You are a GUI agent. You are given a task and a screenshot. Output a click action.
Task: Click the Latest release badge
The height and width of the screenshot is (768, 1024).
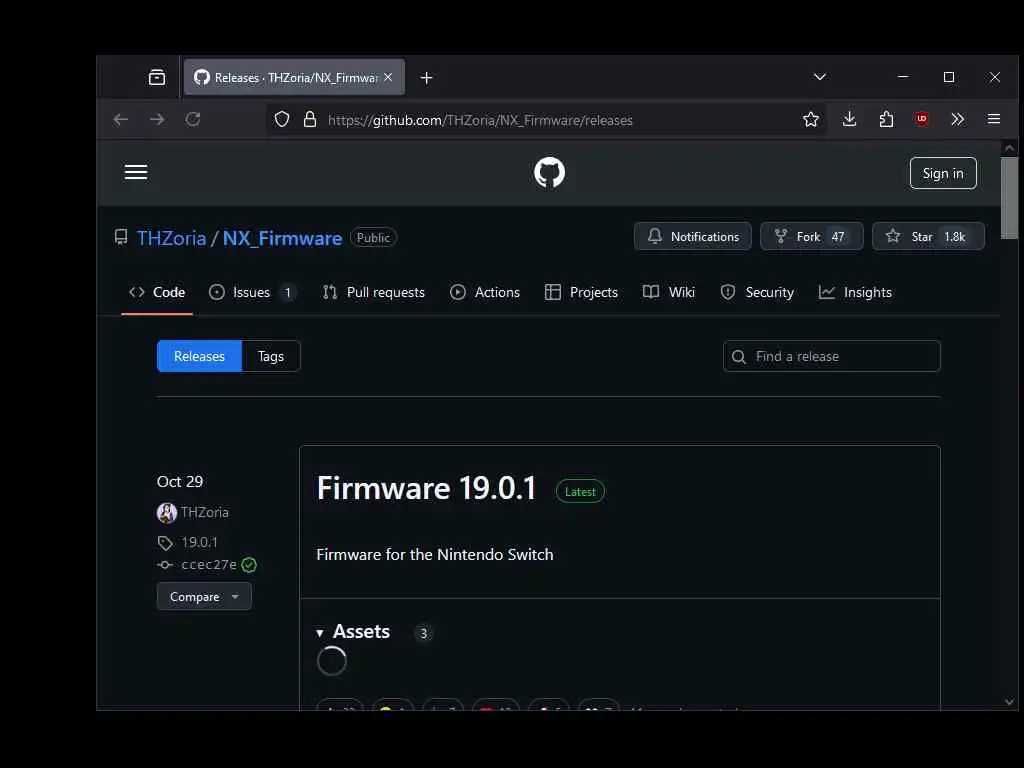[580, 492]
